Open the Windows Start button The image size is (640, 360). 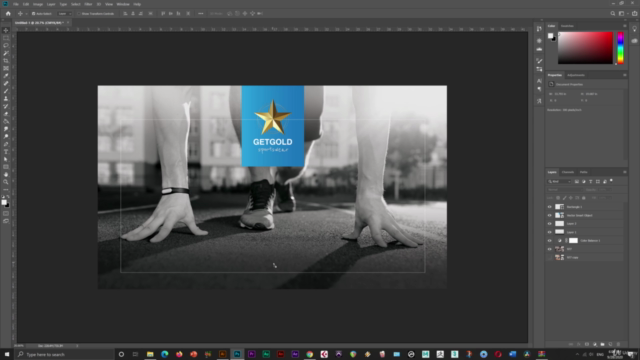click(x=7, y=354)
